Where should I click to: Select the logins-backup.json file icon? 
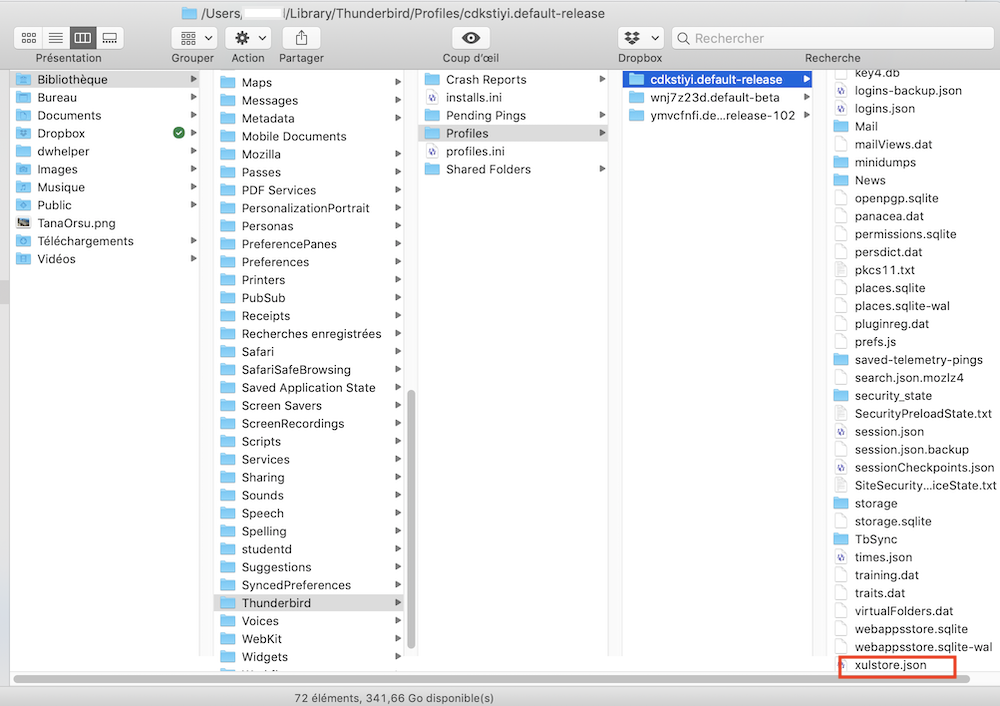coord(841,91)
